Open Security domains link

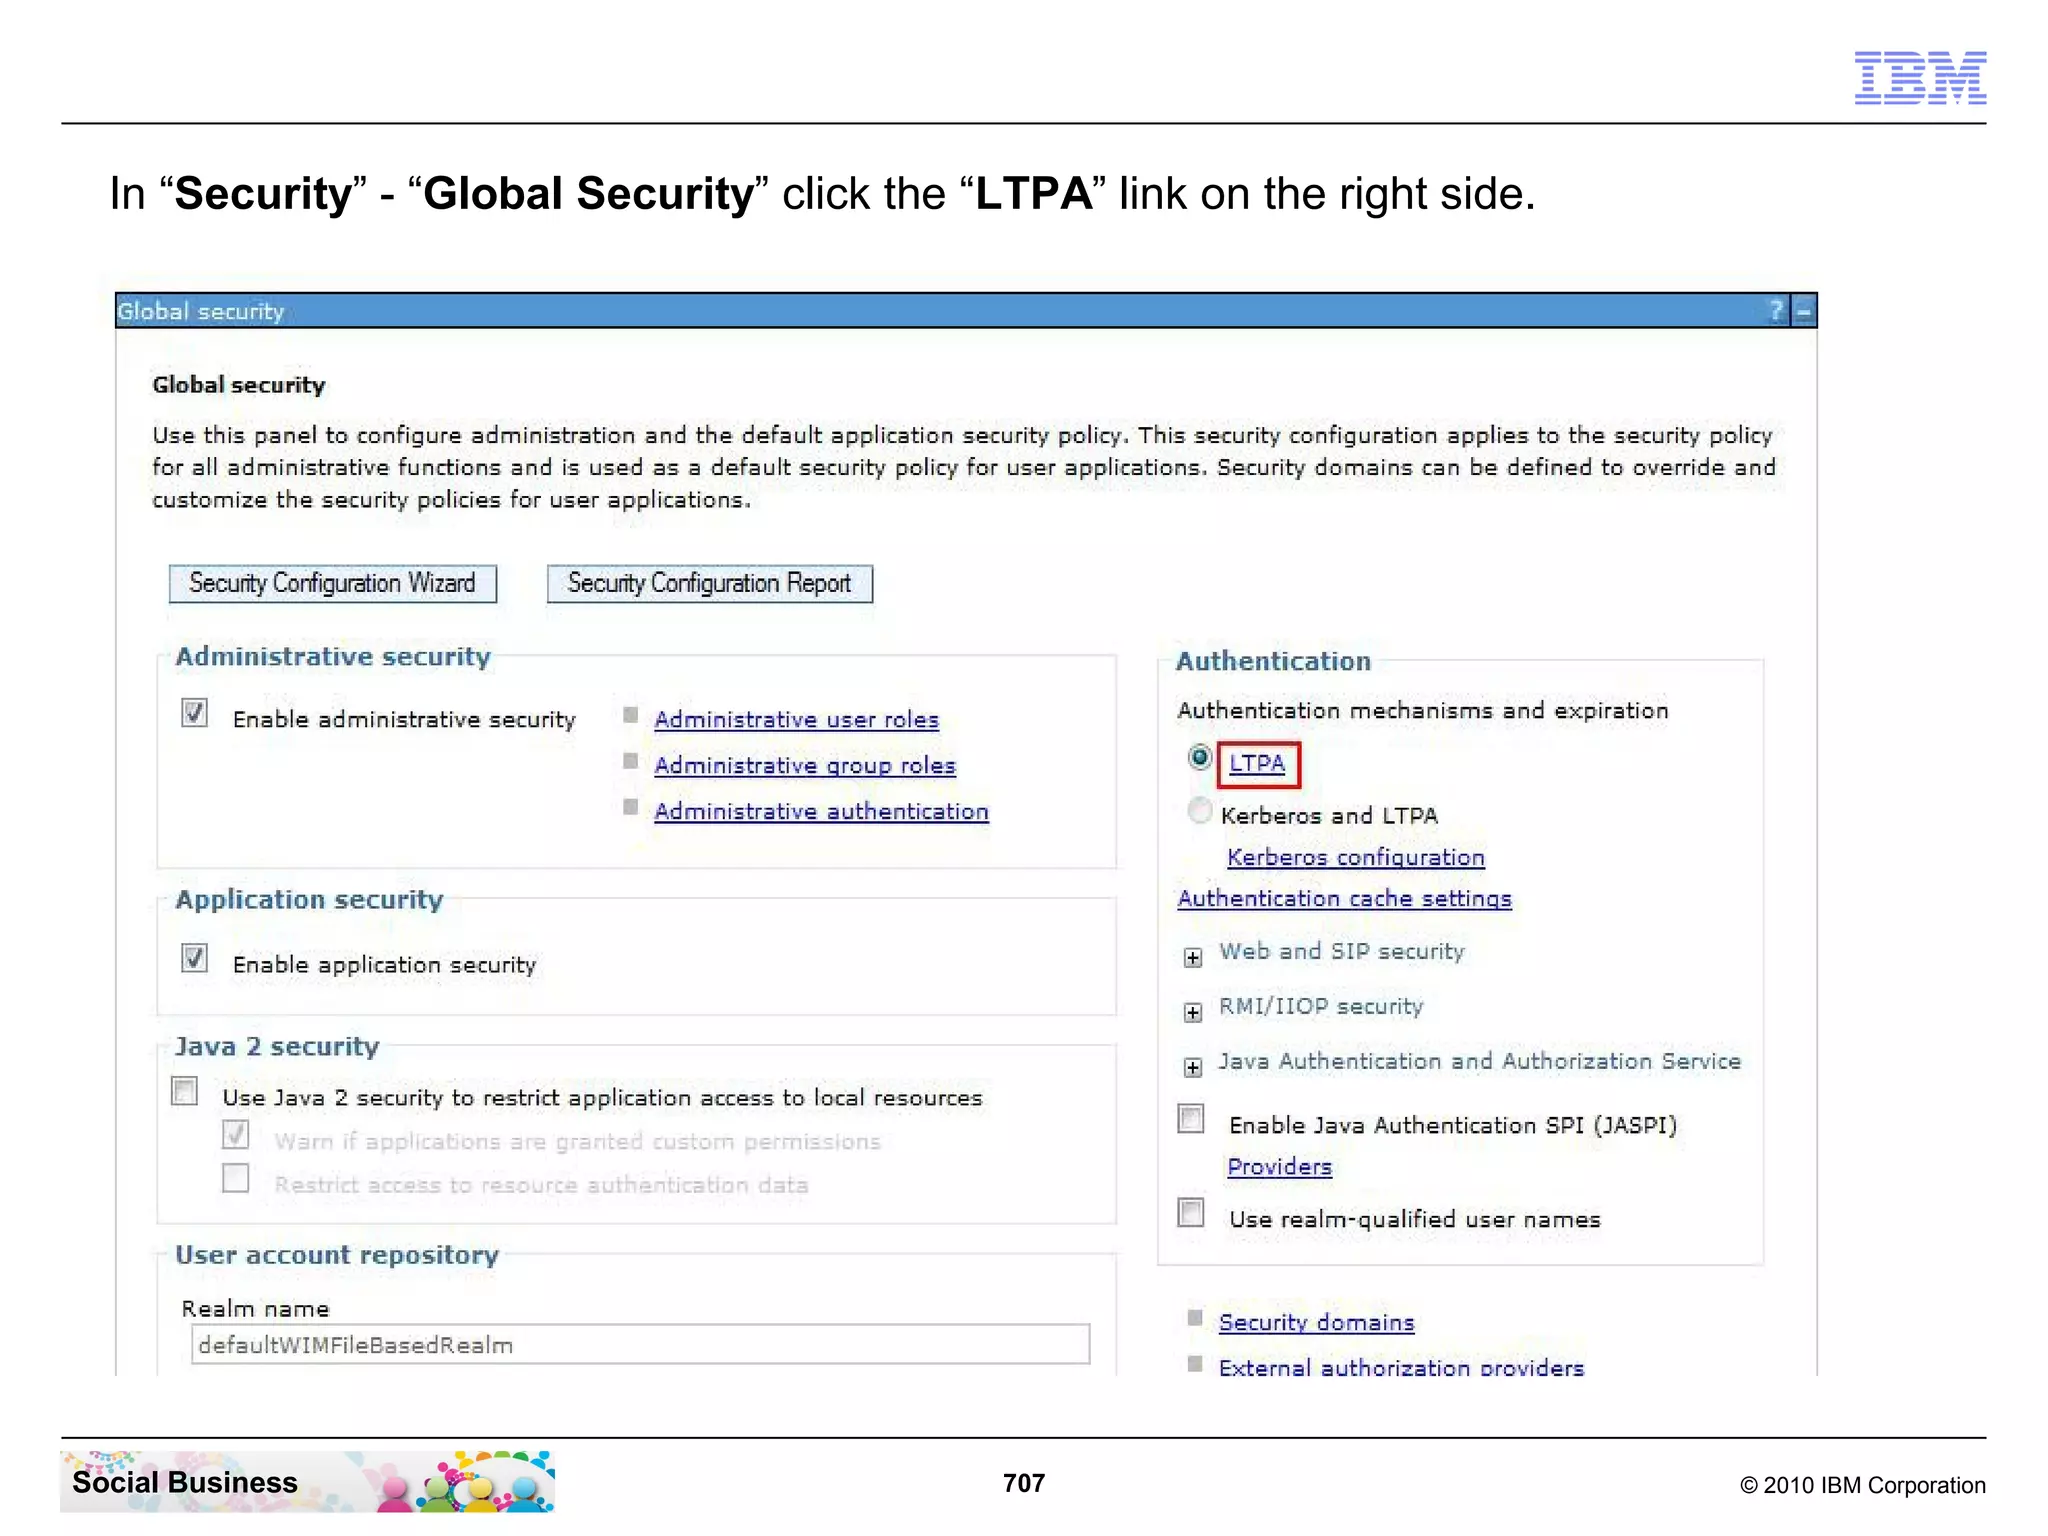1317,1323
